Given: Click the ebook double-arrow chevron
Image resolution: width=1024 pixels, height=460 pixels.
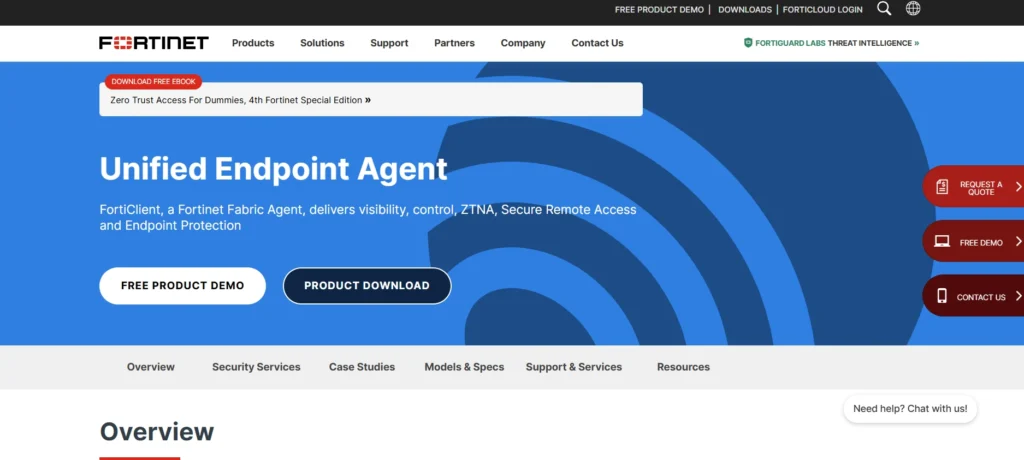Looking at the screenshot, I should [368, 100].
